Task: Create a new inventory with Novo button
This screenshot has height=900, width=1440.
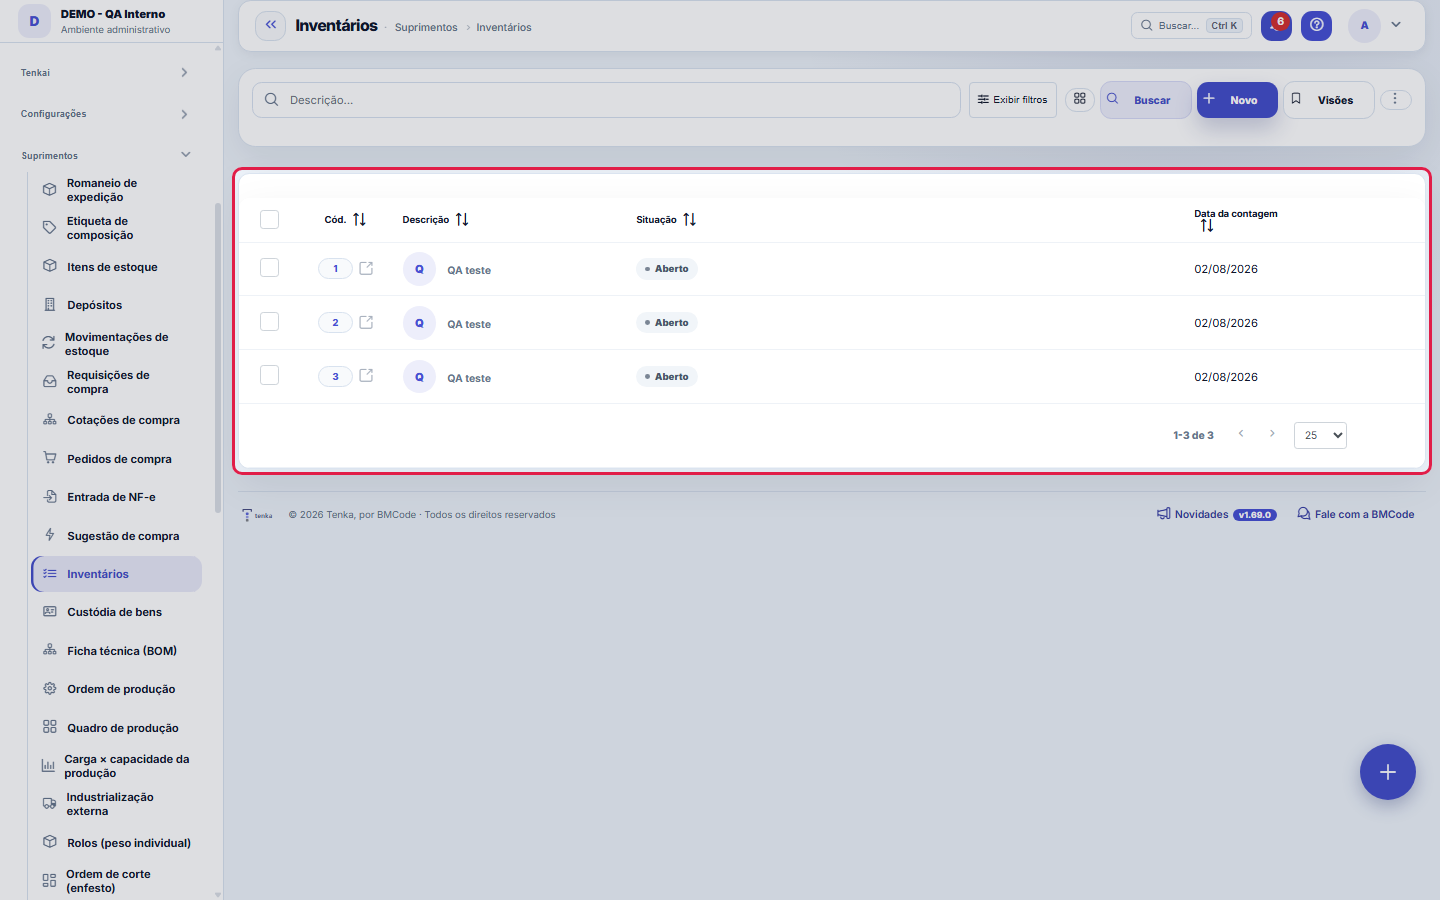Action: (1237, 100)
